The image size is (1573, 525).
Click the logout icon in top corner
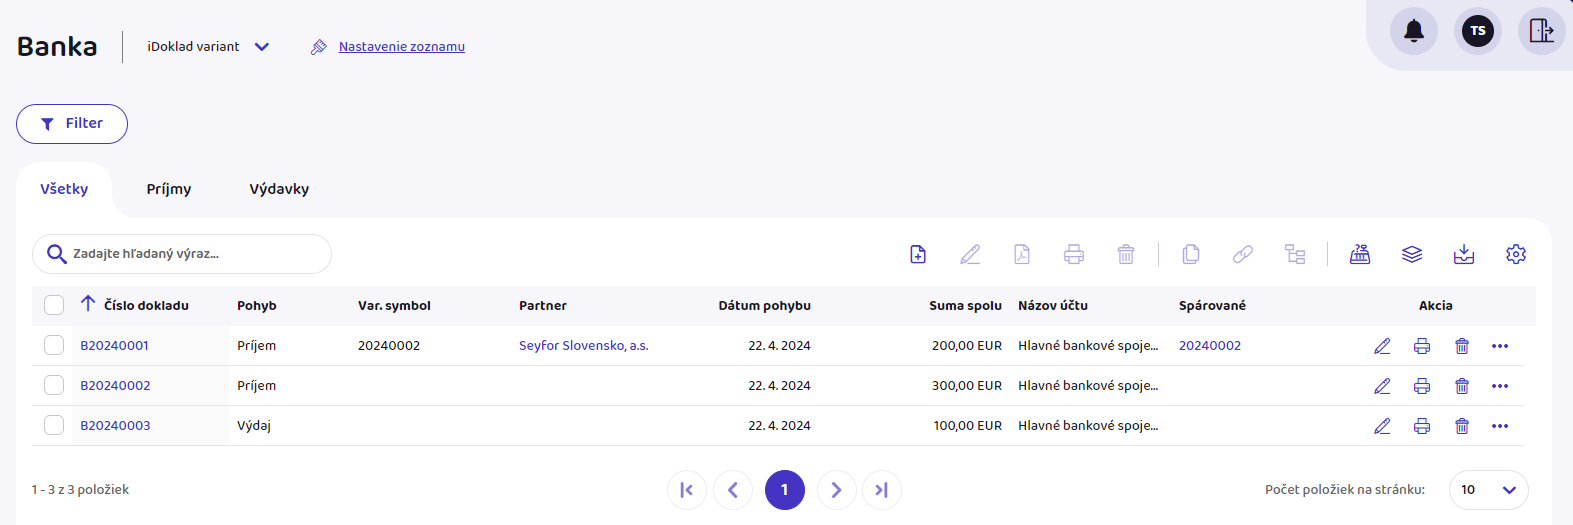[x=1541, y=31]
